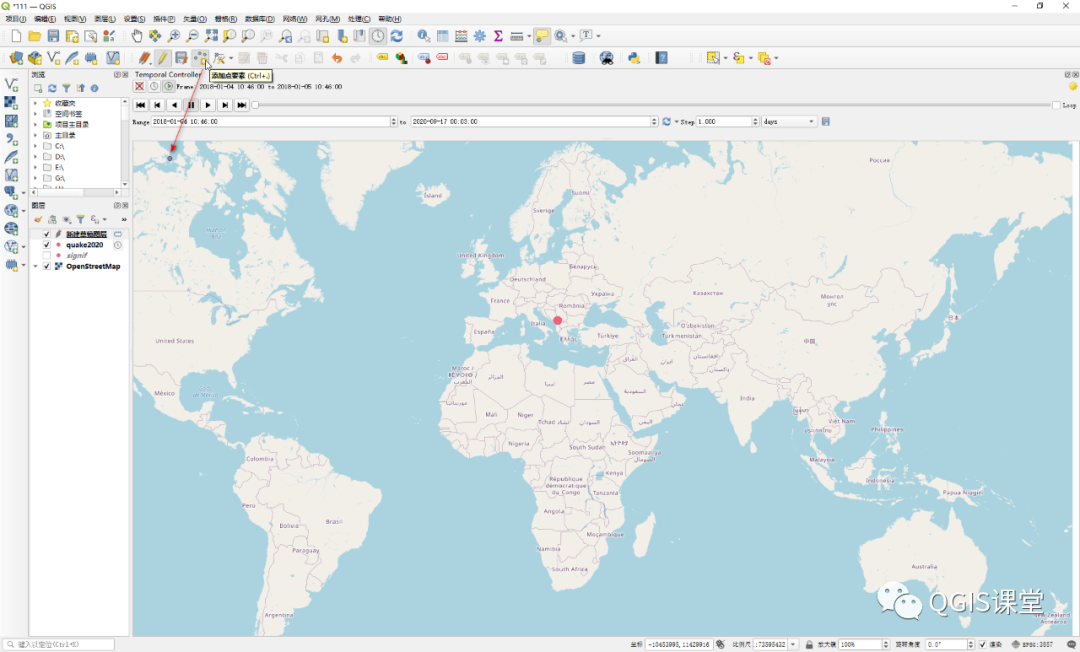Choose the Zoom In magnifier tool
Screen dimensions: 1080x652
pos(174,36)
